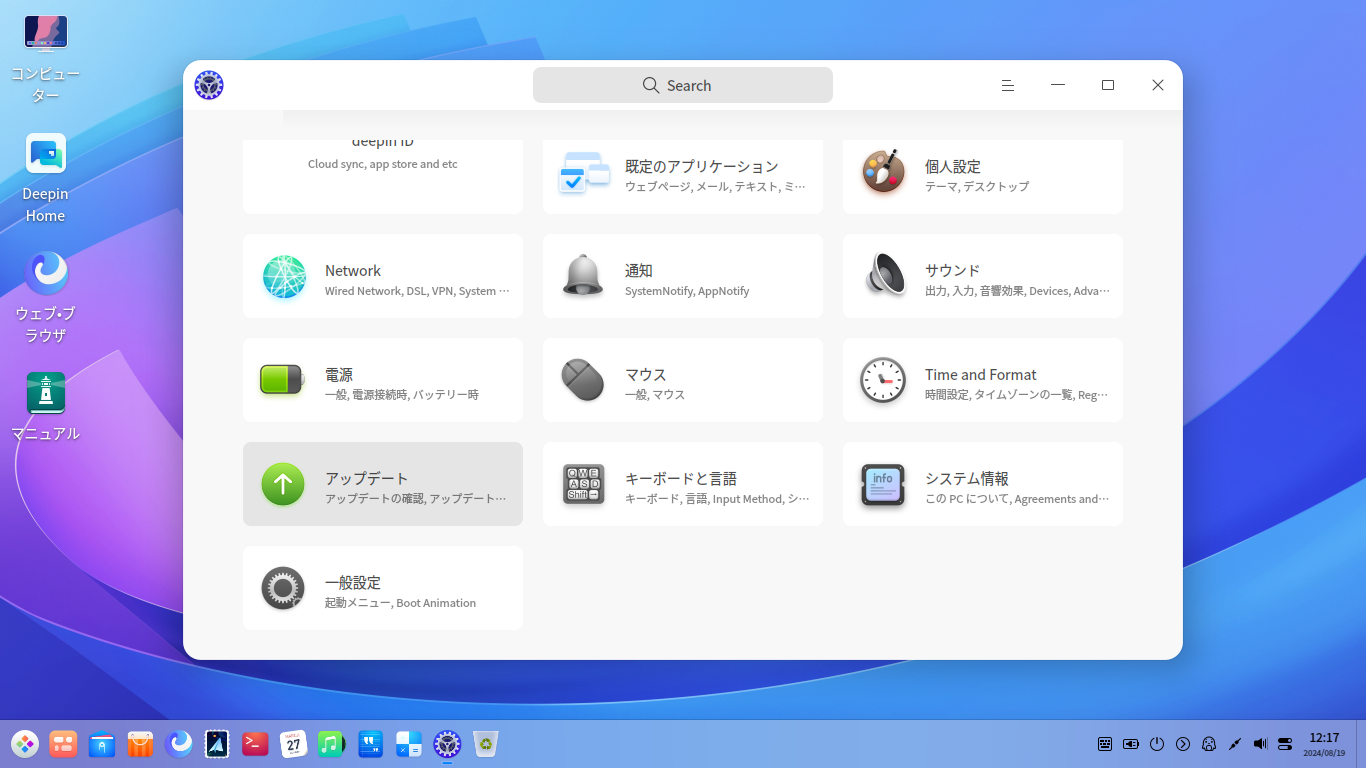Click the volume icon in system tray

pyautogui.click(x=1260, y=744)
